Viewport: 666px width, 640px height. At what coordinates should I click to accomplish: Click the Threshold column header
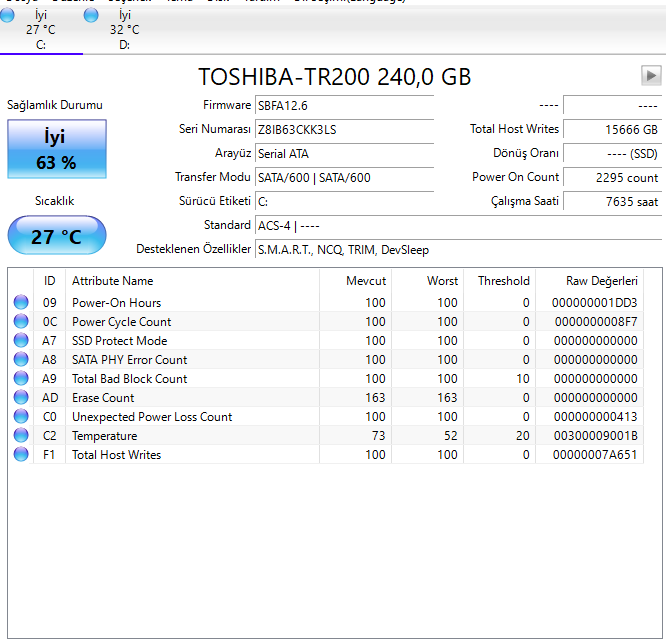[500, 281]
